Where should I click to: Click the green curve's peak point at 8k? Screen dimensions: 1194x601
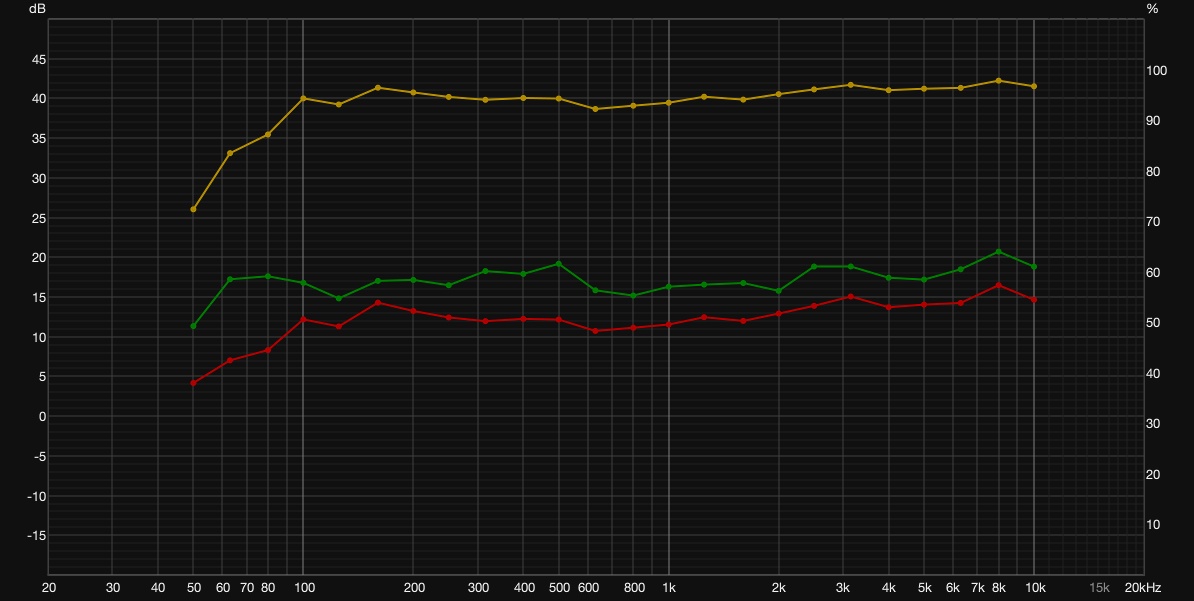coord(998,251)
